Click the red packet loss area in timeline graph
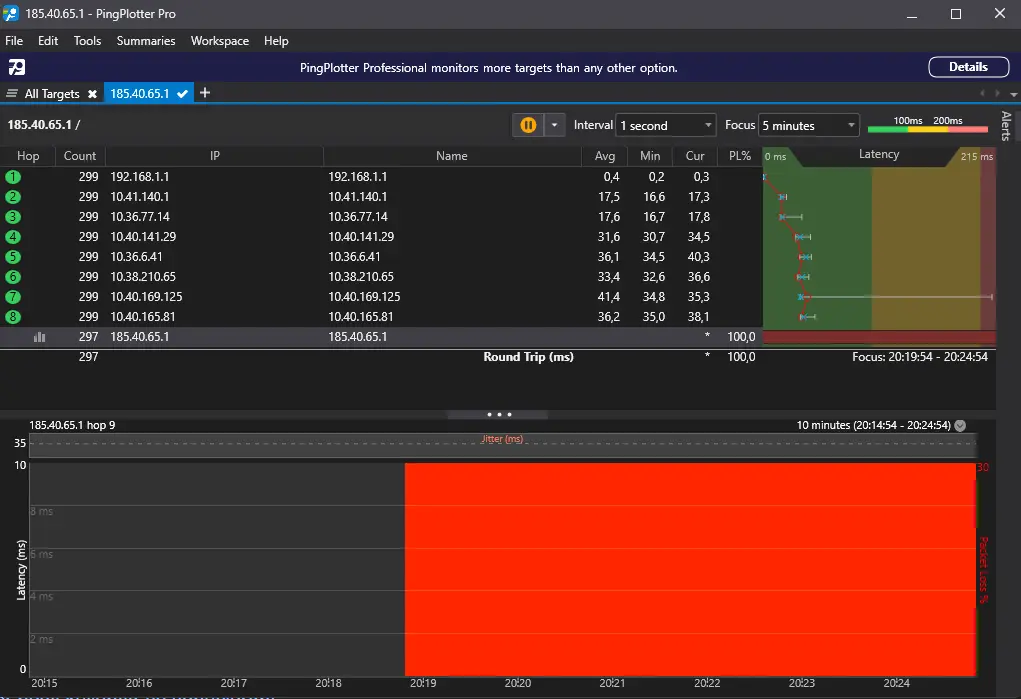The image size is (1021, 699). click(x=690, y=569)
